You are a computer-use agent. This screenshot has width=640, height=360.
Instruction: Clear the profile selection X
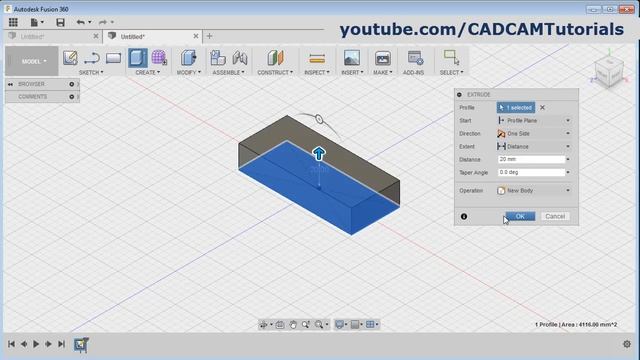542,107
